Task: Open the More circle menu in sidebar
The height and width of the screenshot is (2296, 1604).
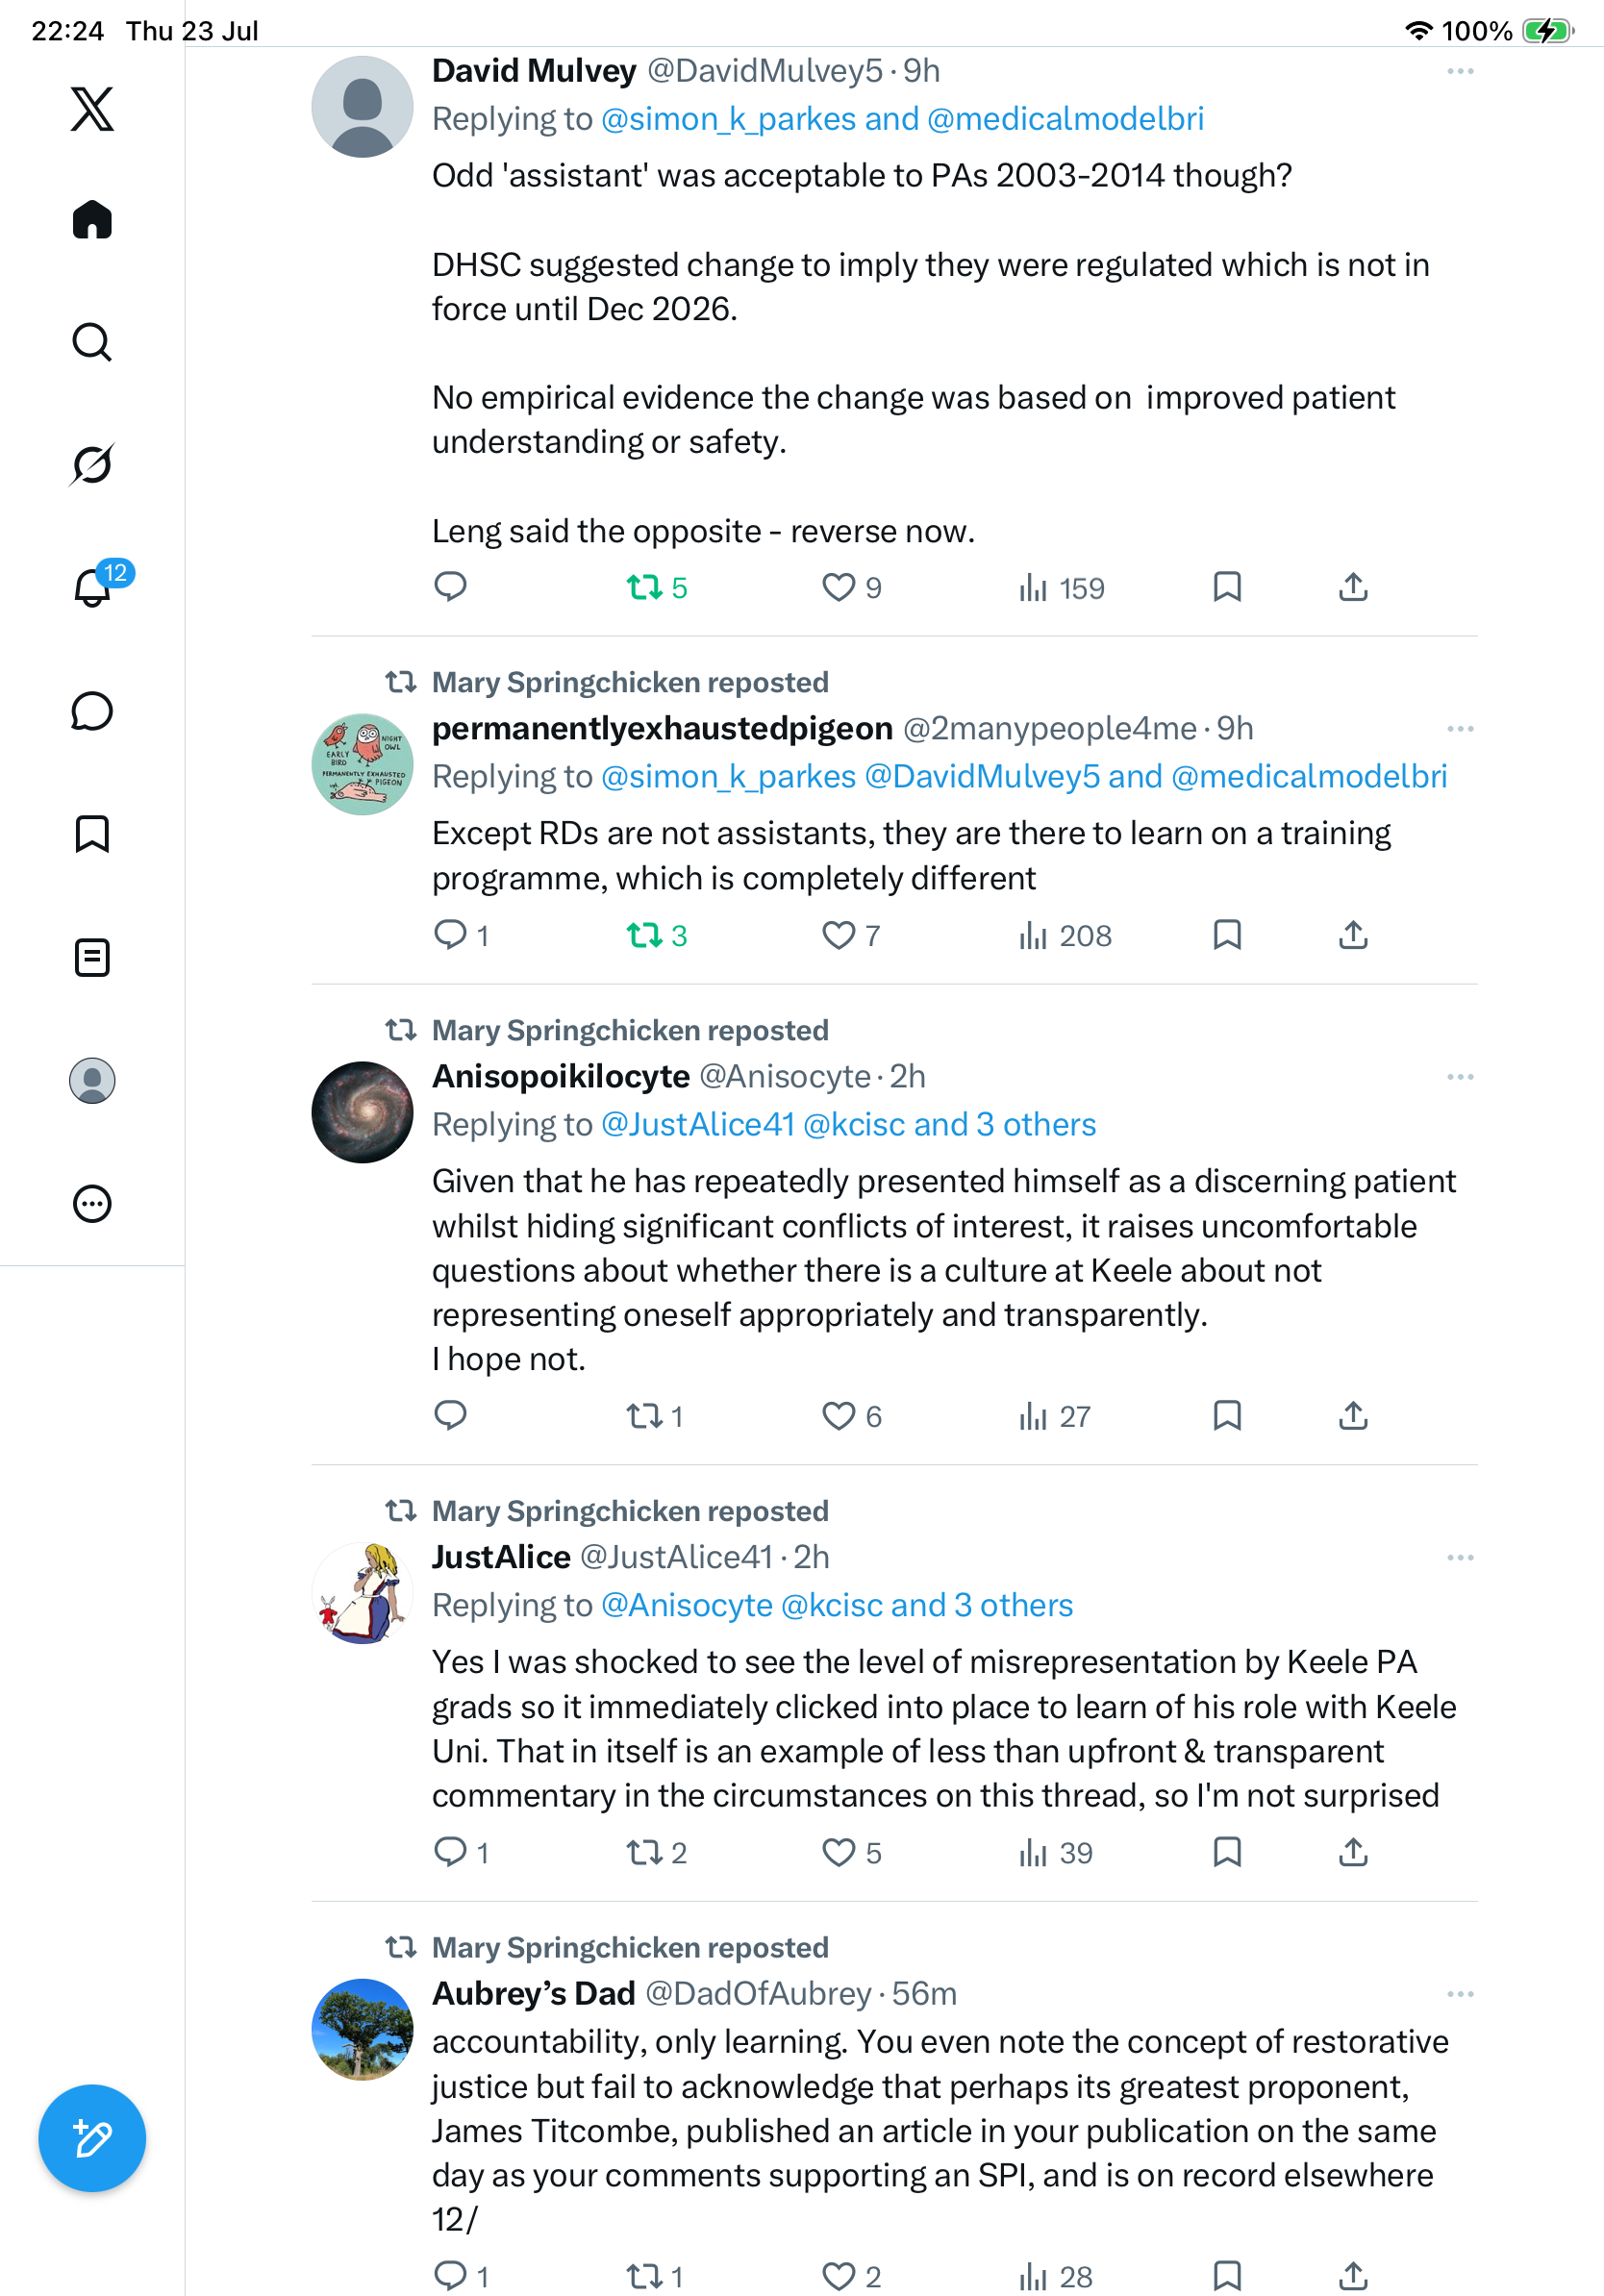Action: click(x=92, y=1204)
